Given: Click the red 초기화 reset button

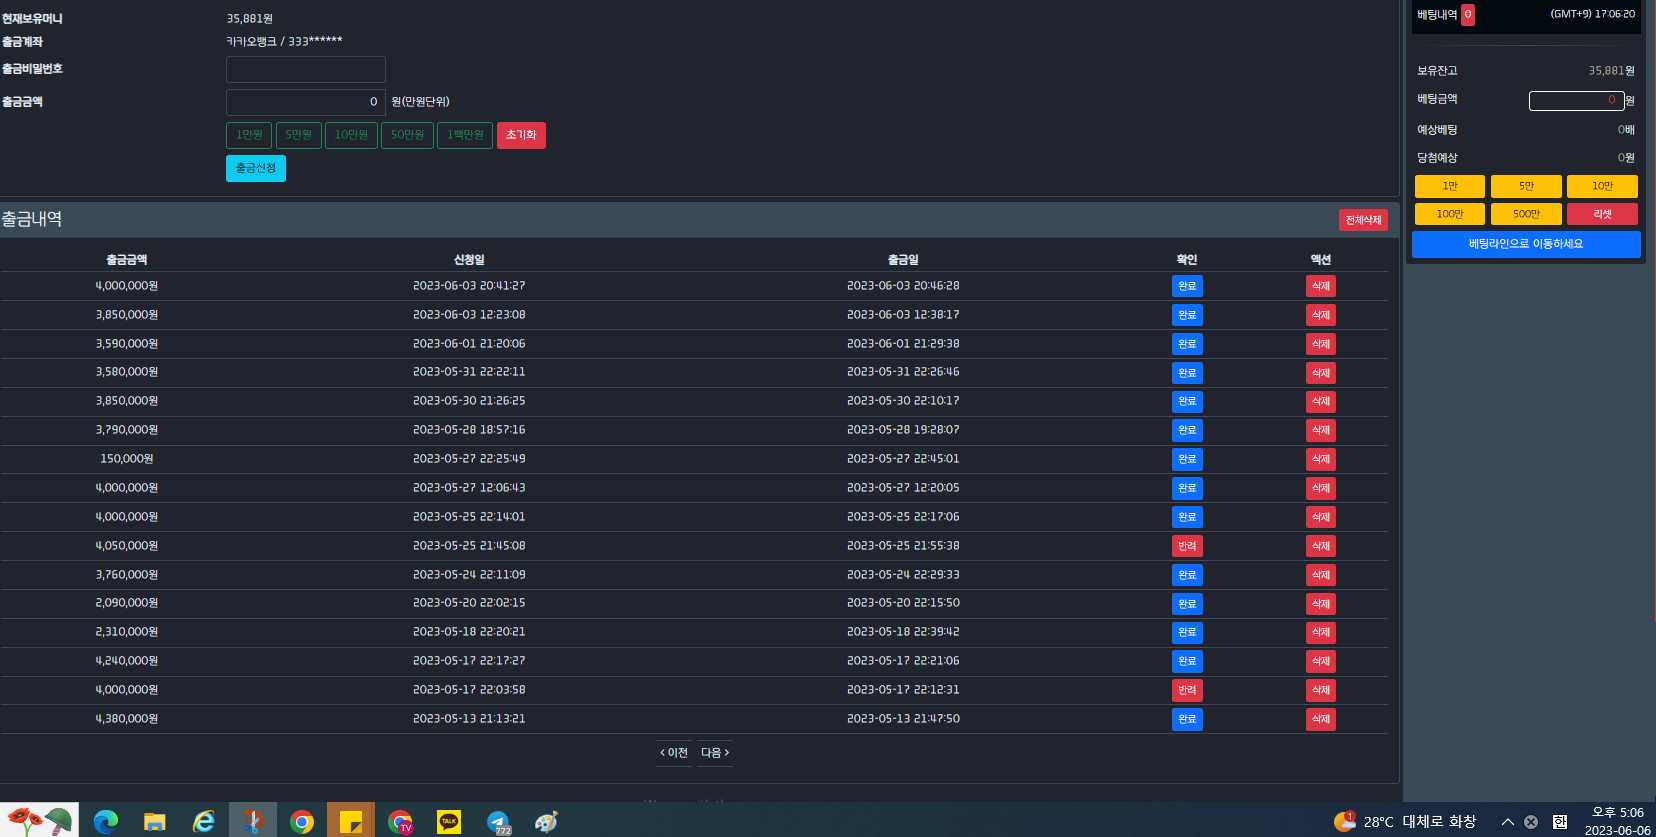Looking at the screenshot, I should [521, 135].
